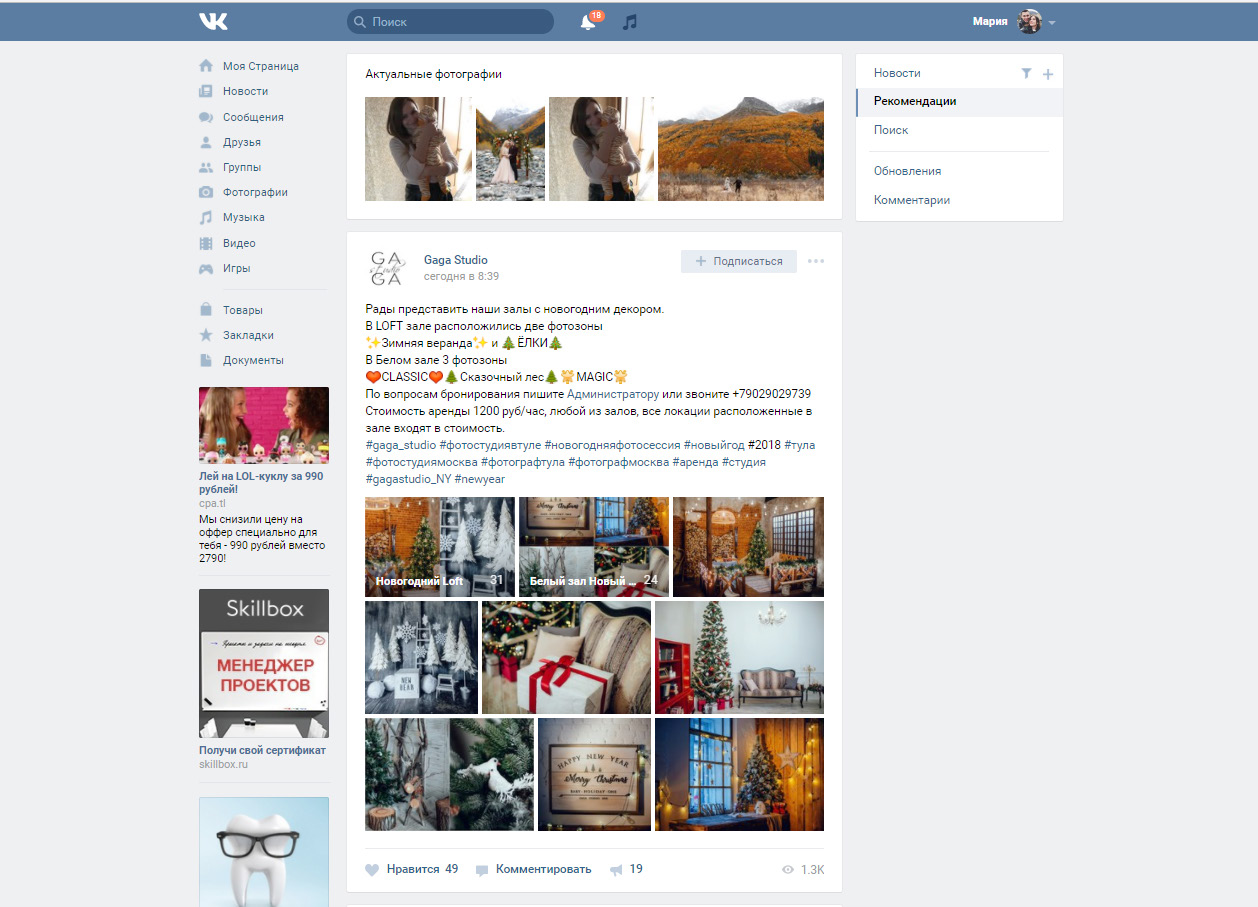Viewport: 1258px width, 907px height.
Task: Click the 1.3K views eye counter
Action: point(803,870)
